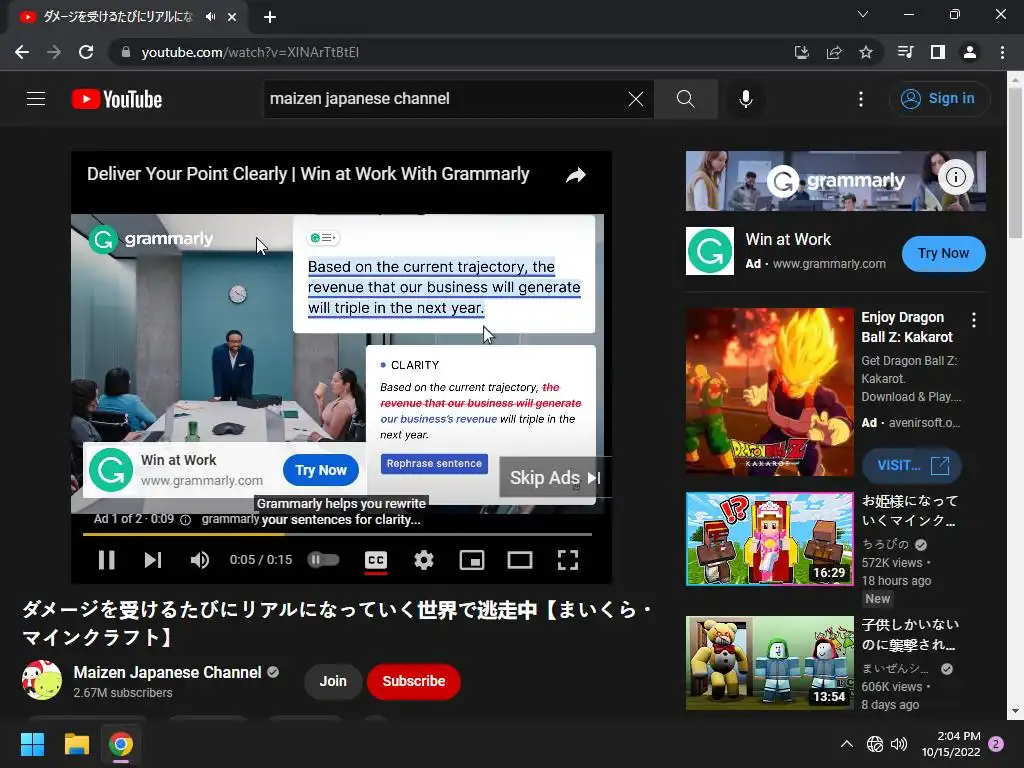Screen dimensions: 1024x768
Task: Click the magnifying glass search button
Action: pos(686,99)
